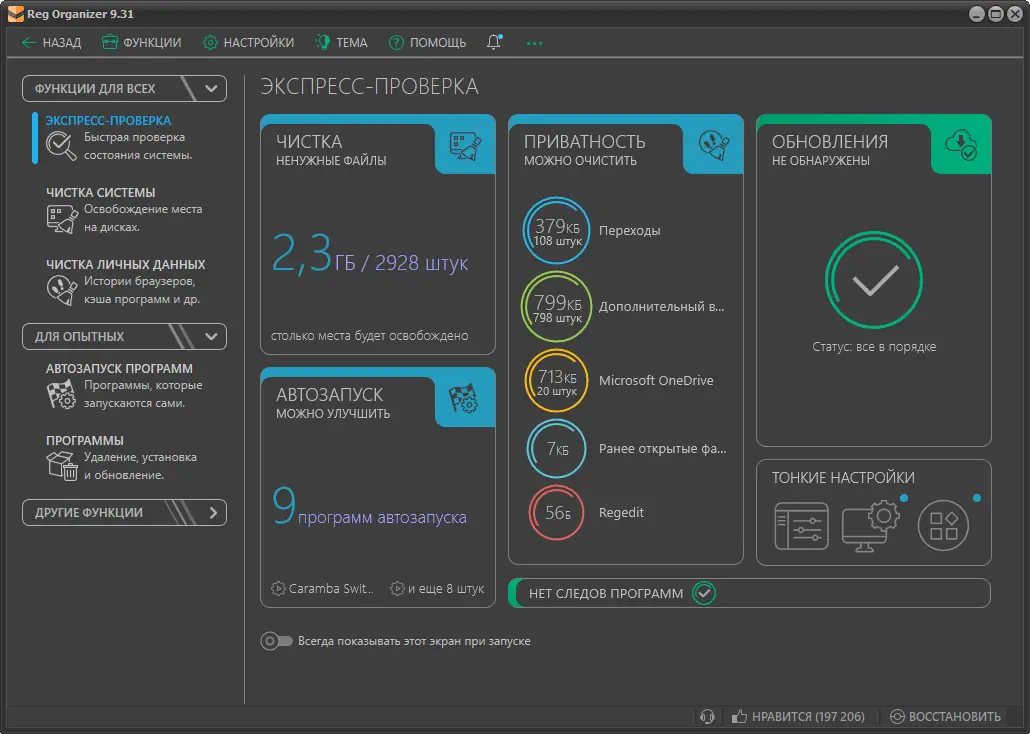Open the АВТОЗАПУСК card header
The width and height of the screenshot is (1030, 734).
tap(333, 403)
